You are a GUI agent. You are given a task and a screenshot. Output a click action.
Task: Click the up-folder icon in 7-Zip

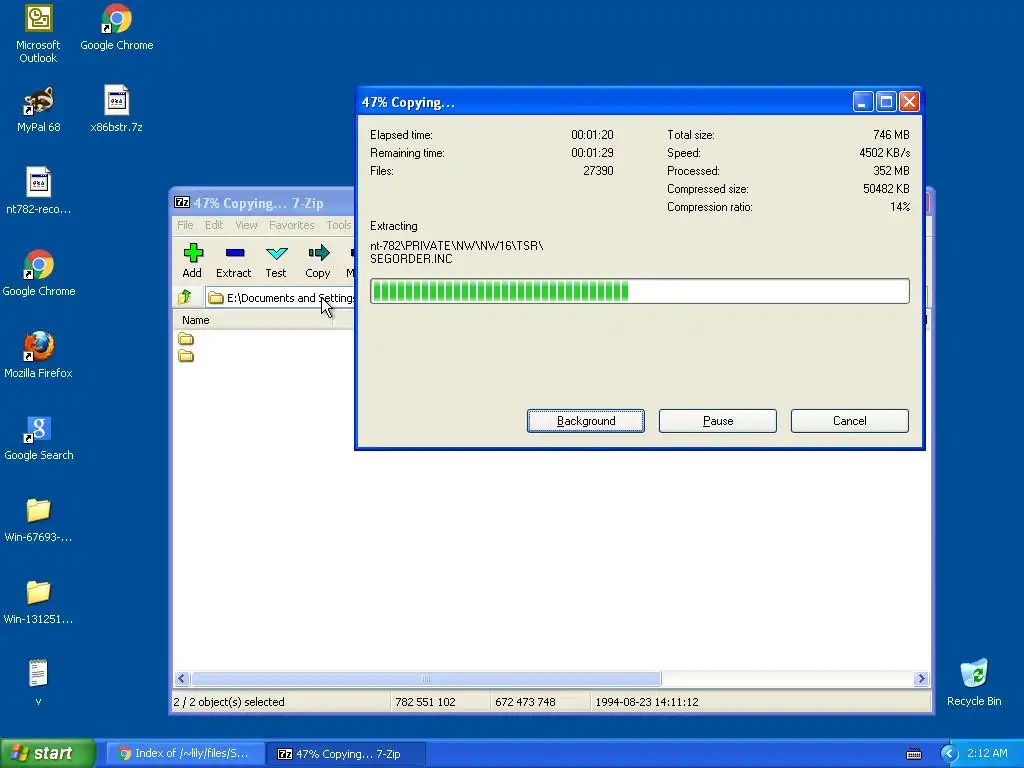tap(185, 297)
